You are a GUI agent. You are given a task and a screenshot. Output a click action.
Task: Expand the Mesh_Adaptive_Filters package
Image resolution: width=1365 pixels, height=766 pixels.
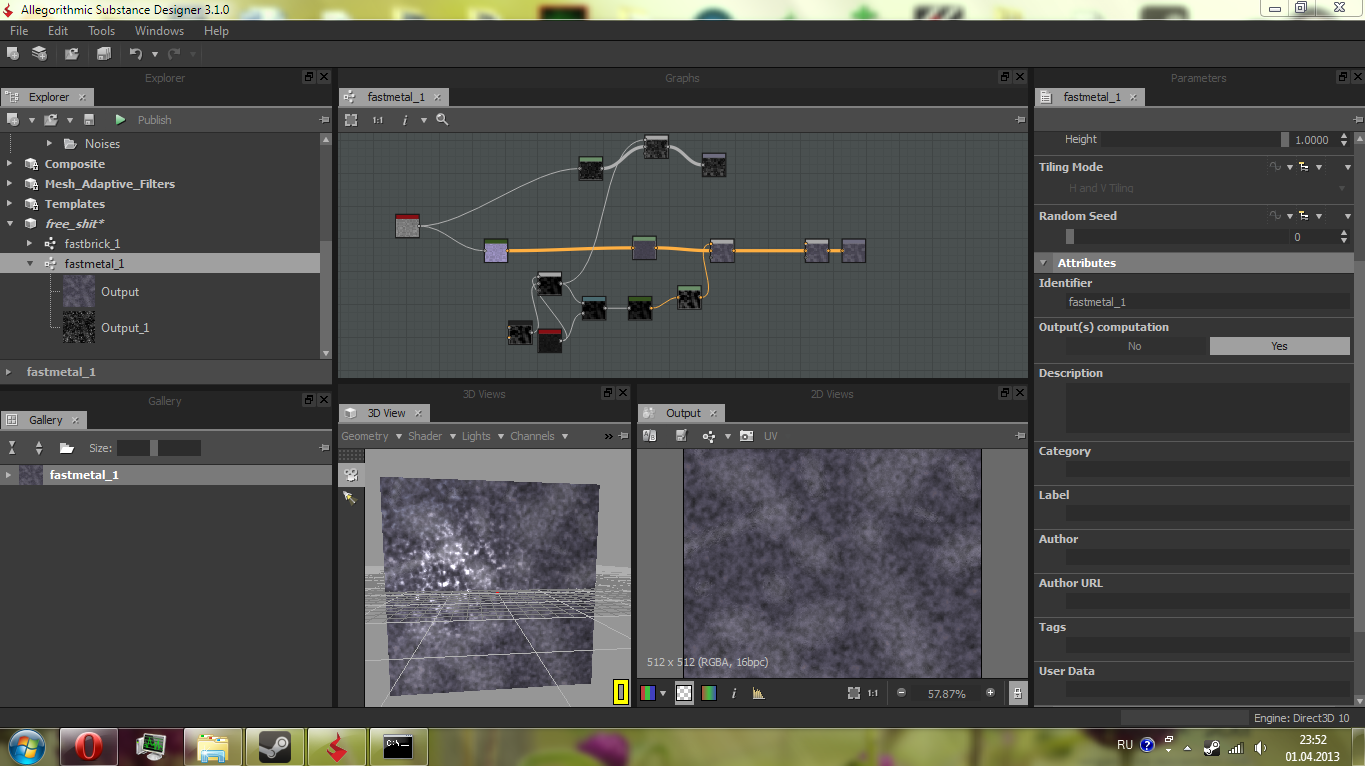click(10, 184)
